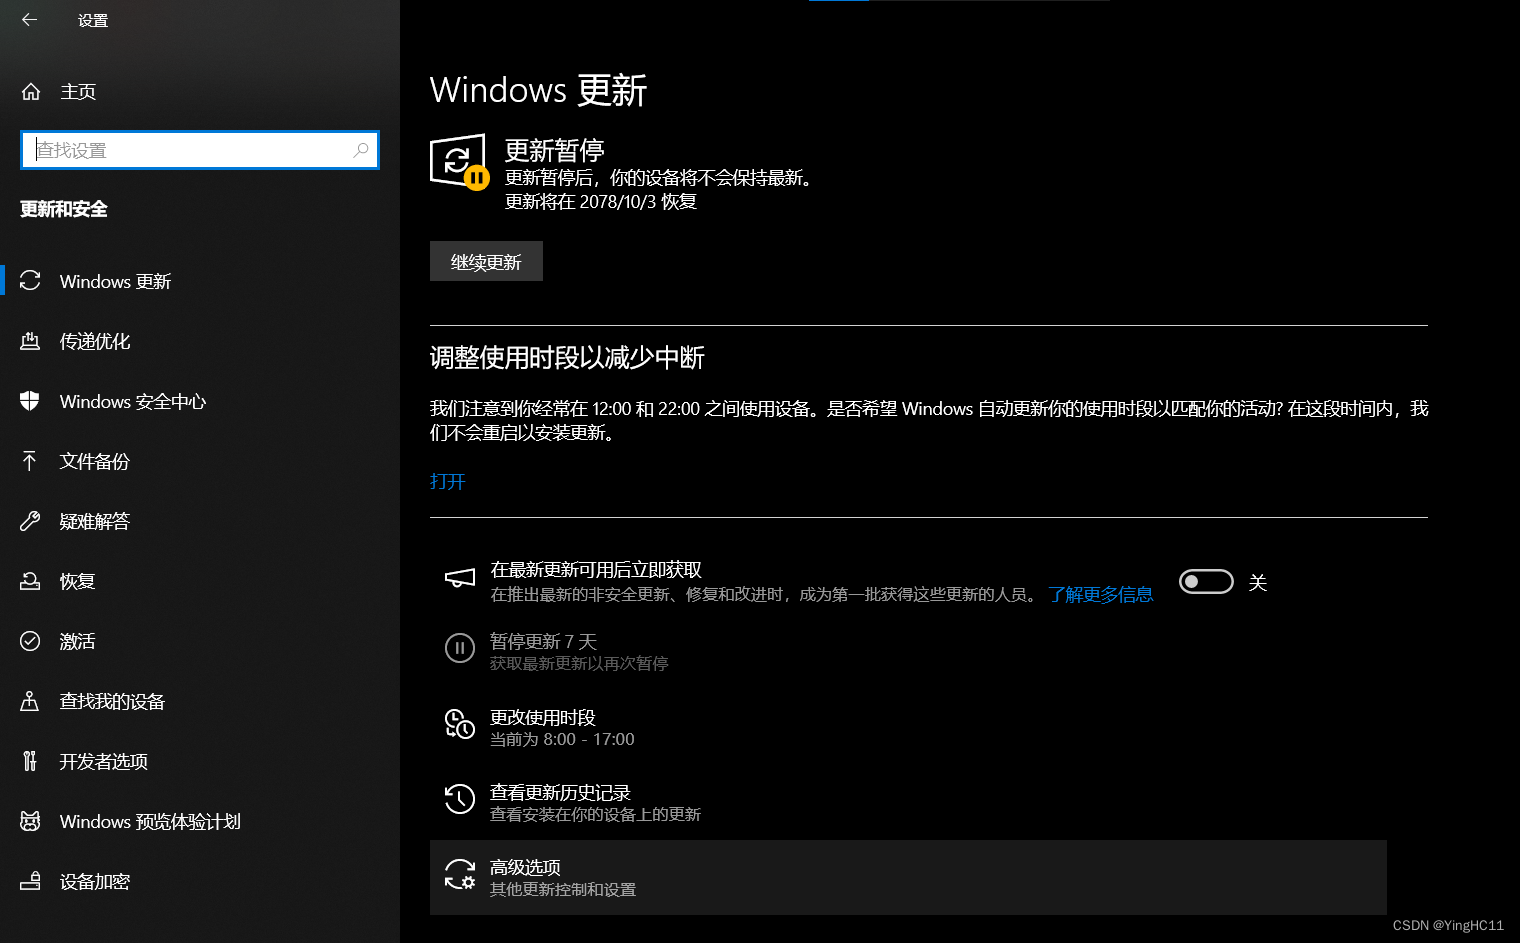Select the 设备加密 lock icon
The image size is (1520, 943).
pos(30,881)
